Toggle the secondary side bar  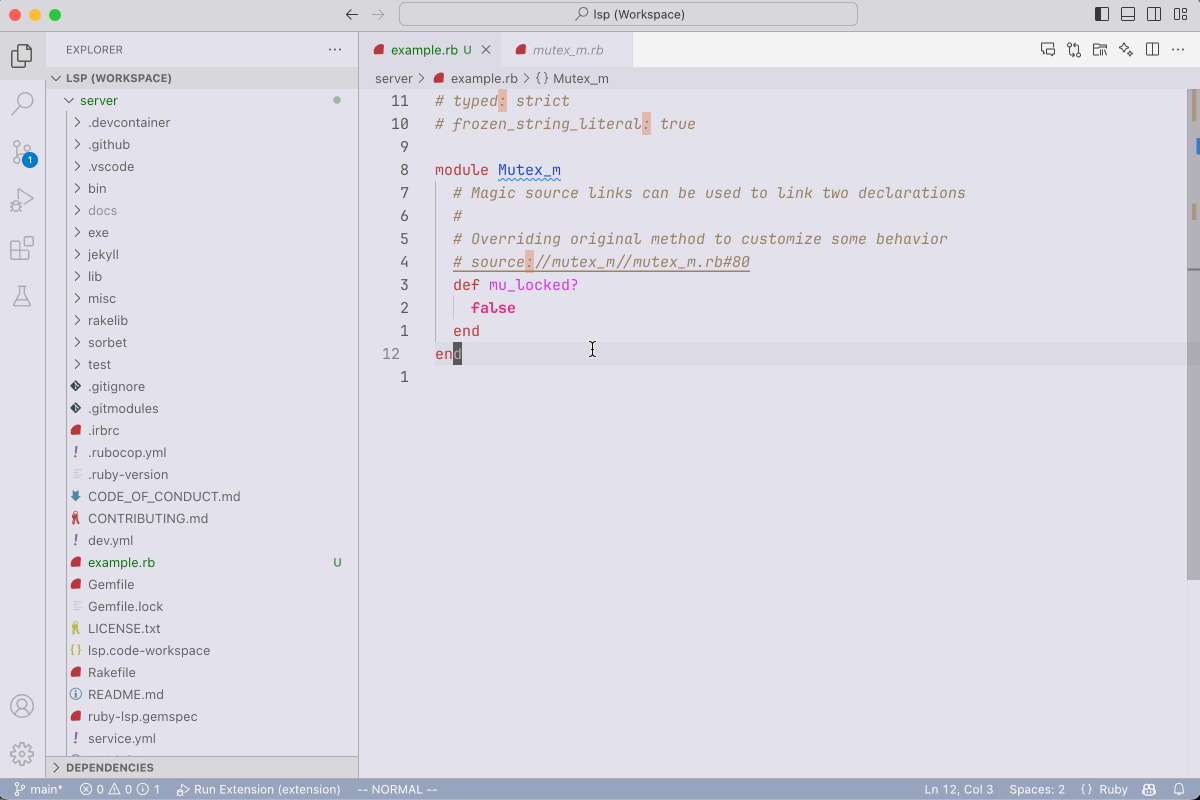coord(1154,15)
